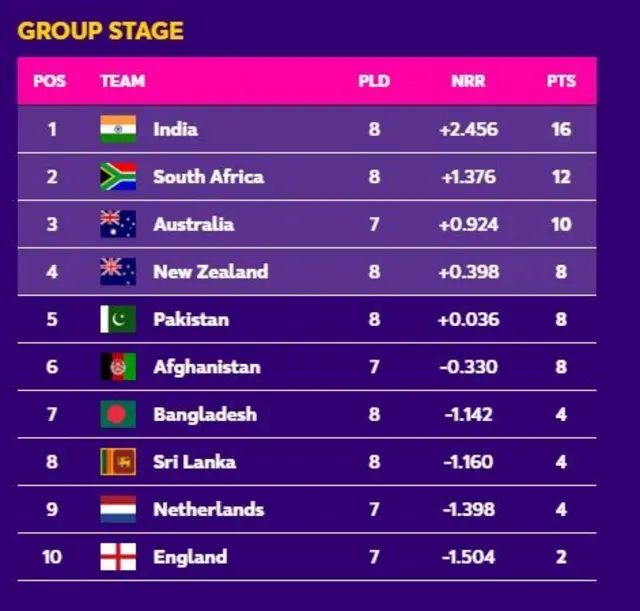
Task: Select the Australia flag icon
Action: [118, 224]
